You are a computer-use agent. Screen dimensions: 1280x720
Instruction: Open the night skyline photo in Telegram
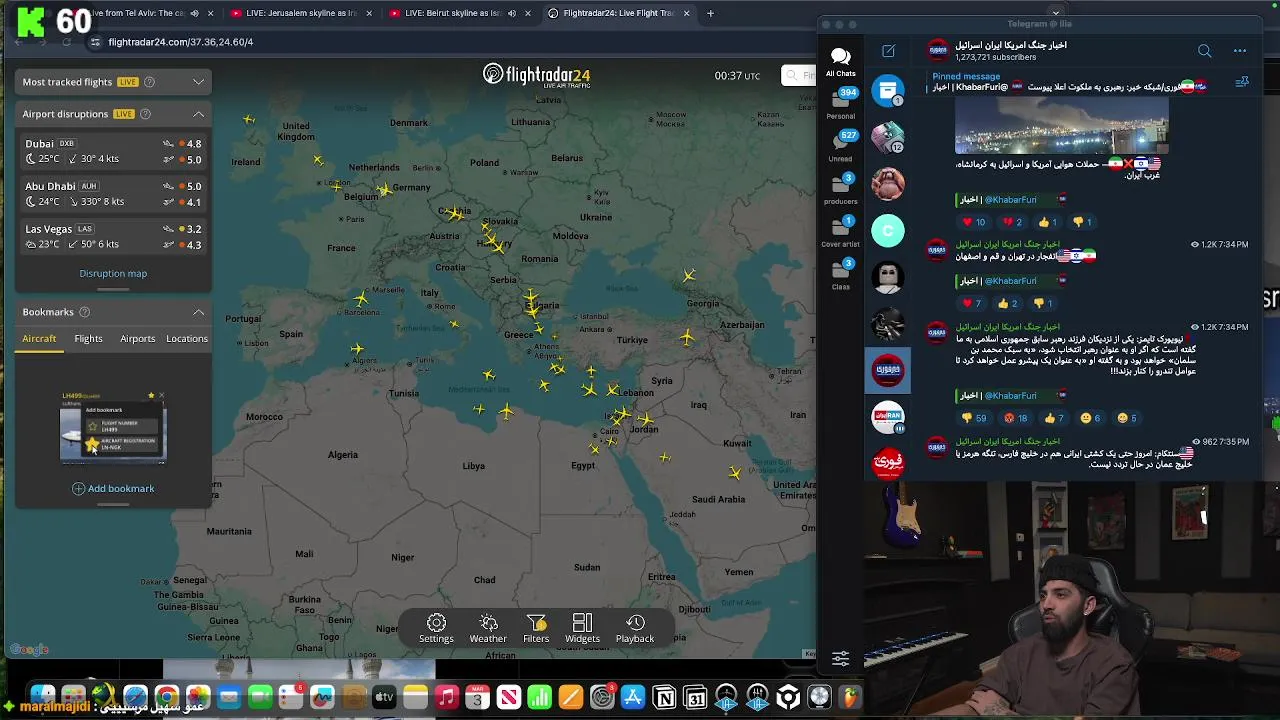pyautogui.click(x=1061, y=126)
